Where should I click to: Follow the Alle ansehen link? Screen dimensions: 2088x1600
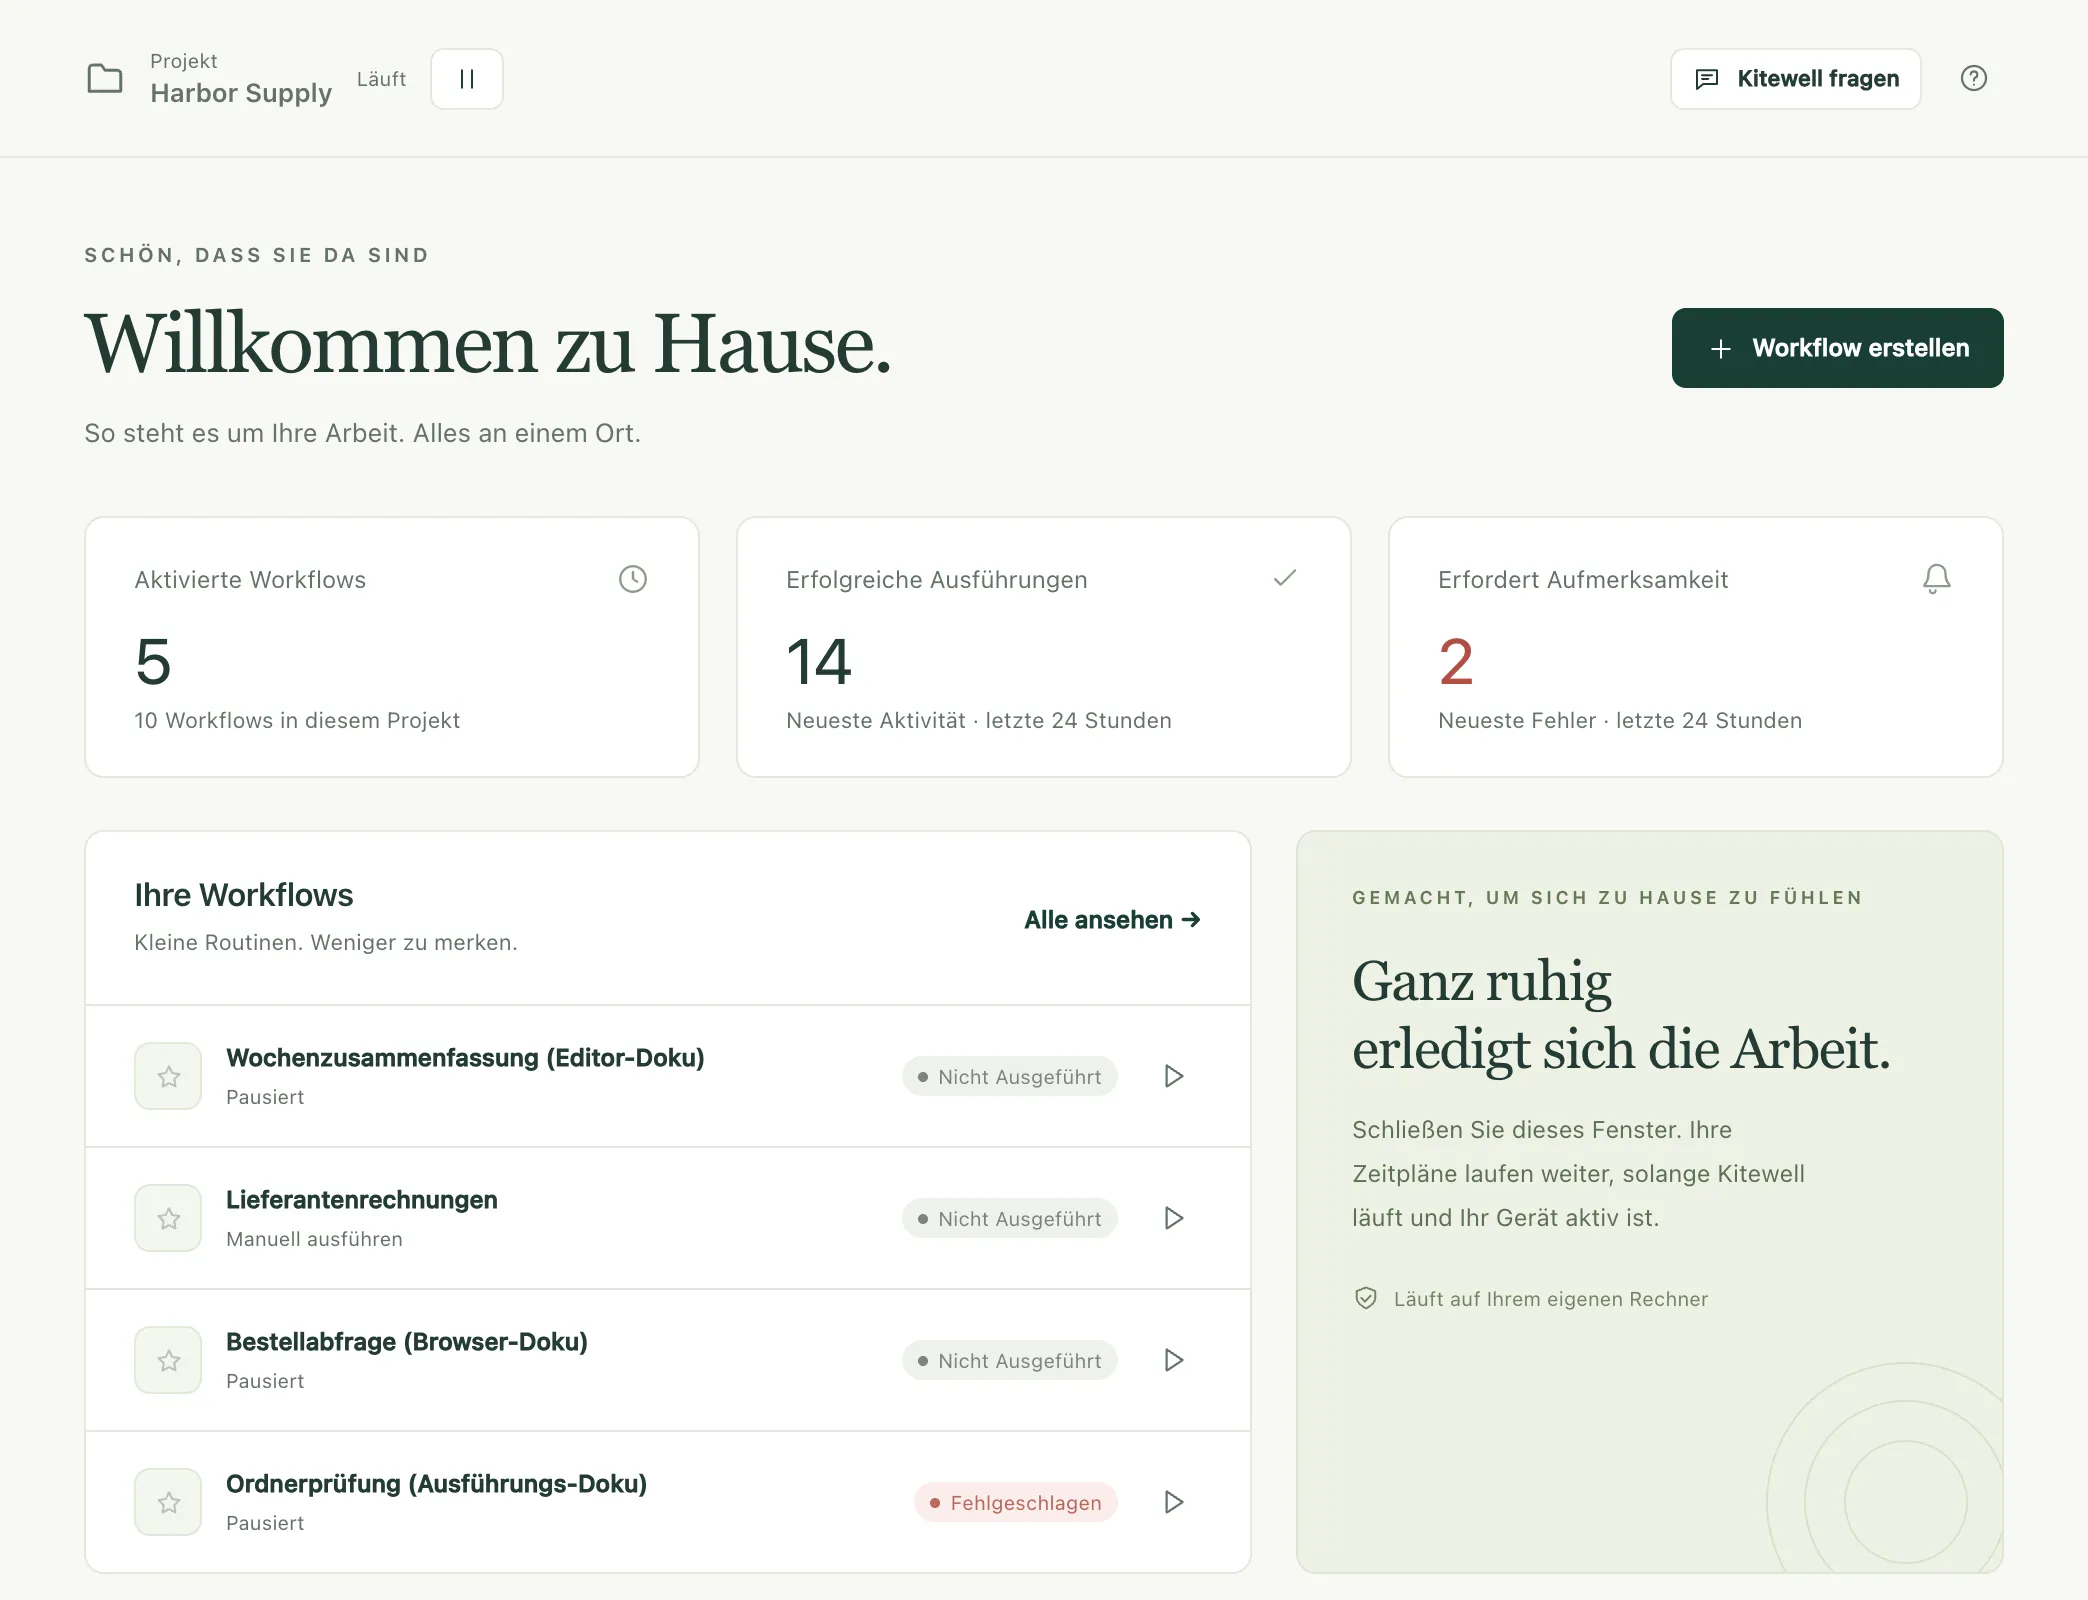point(1112,920)
